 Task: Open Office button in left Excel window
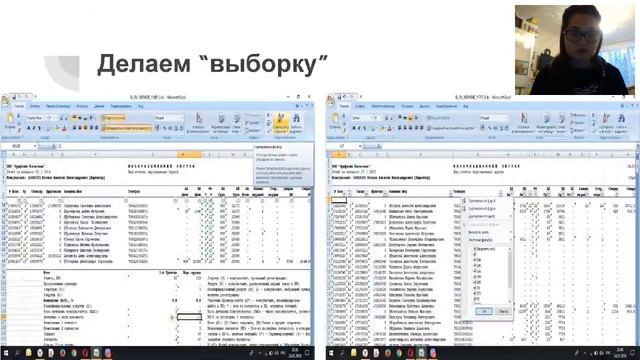(4, 100)
